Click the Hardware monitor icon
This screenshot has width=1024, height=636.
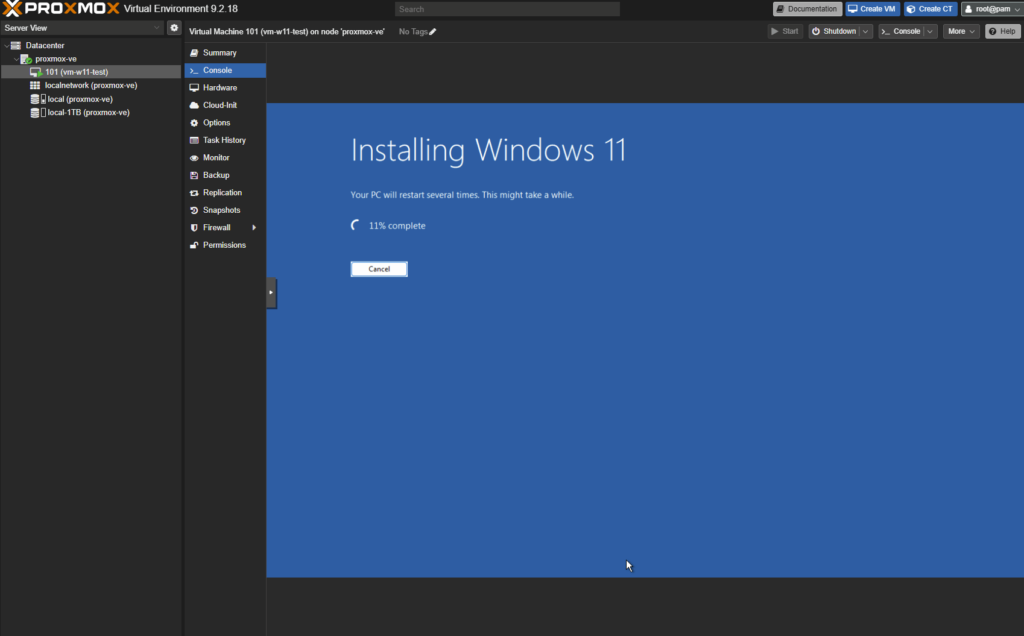pyautogui.click(x=194, y=87)
